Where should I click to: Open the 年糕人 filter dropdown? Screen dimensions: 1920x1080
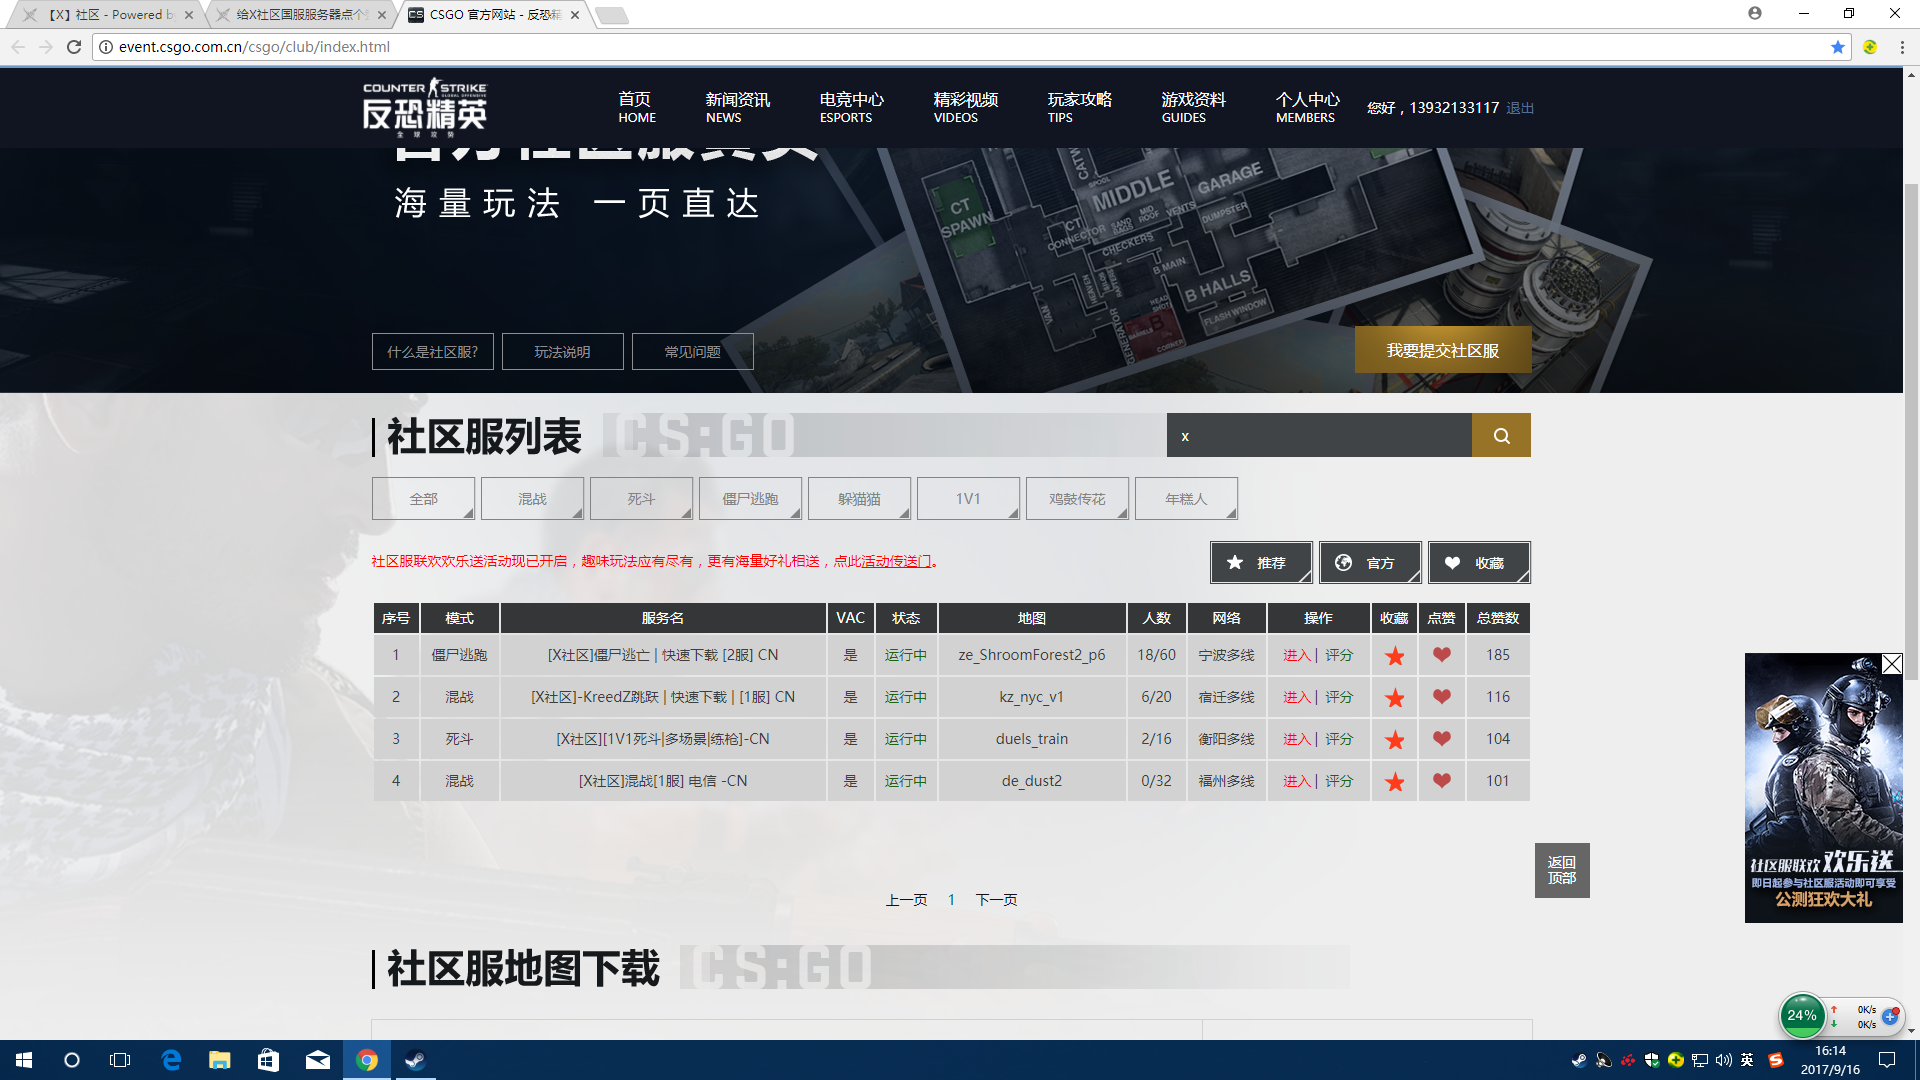1186,498
